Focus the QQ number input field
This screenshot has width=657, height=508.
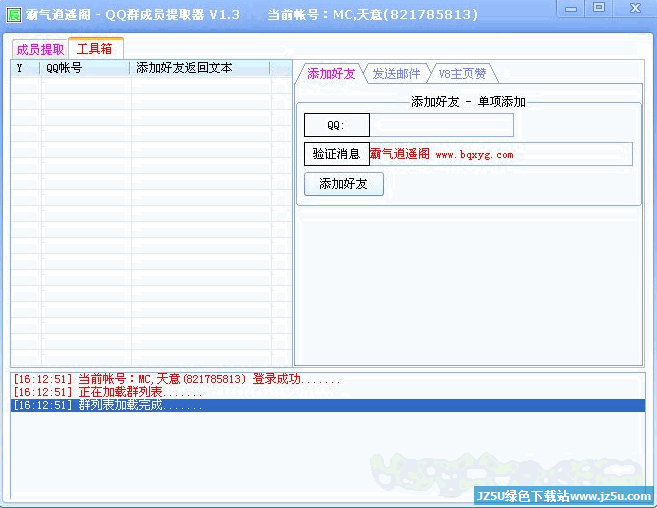click(x=442, y=125)
